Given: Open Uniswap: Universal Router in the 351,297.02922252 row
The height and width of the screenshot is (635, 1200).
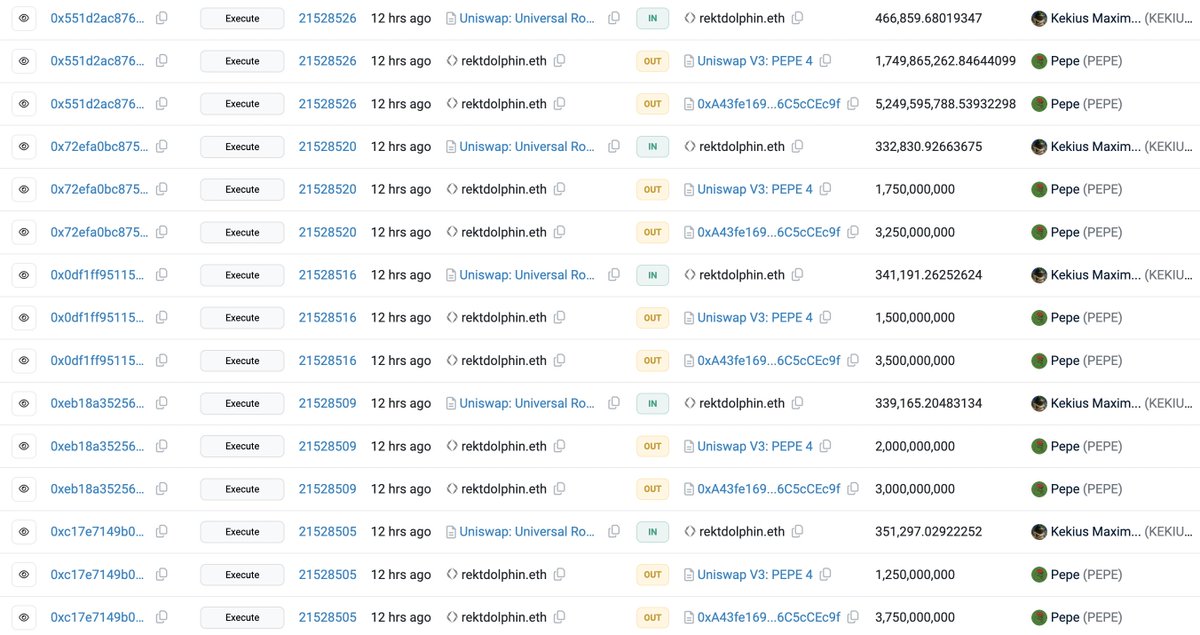Looking at the screenshot, I should click(527, 532).
